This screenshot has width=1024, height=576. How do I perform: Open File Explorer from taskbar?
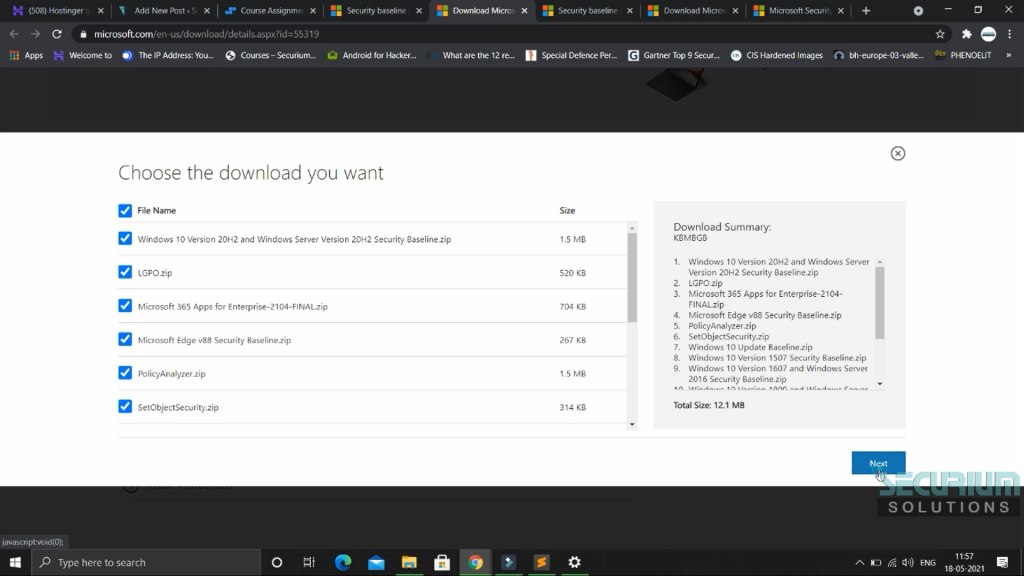[x=409, y=562]
